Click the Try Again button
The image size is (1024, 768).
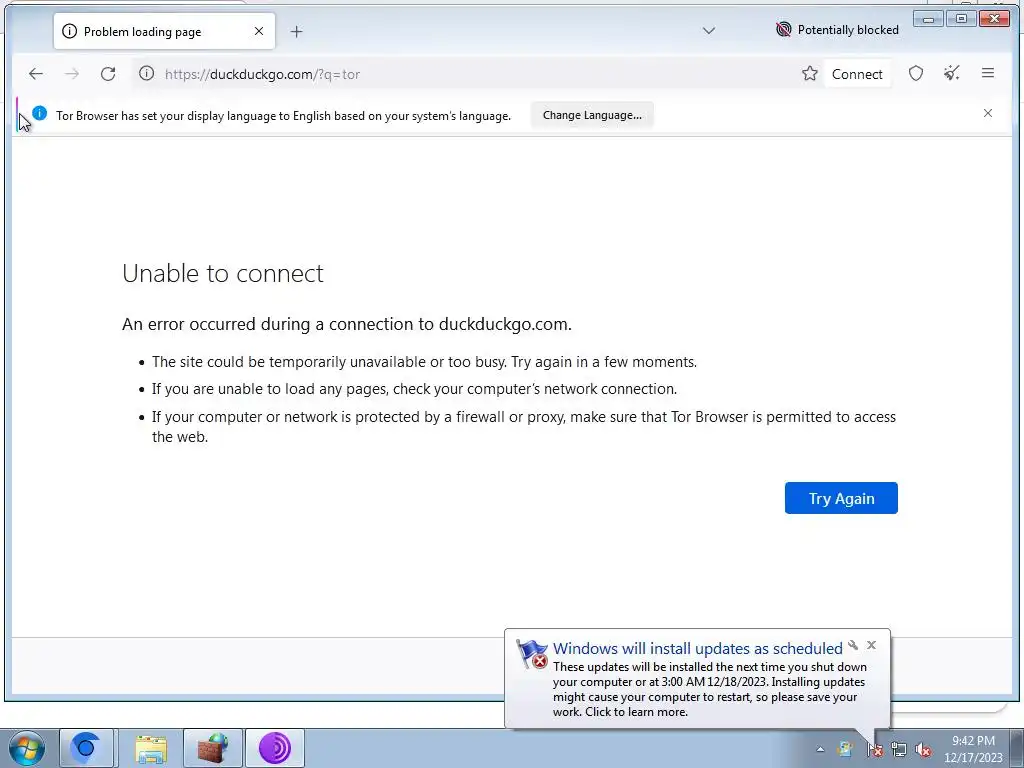tap(841, 498)
